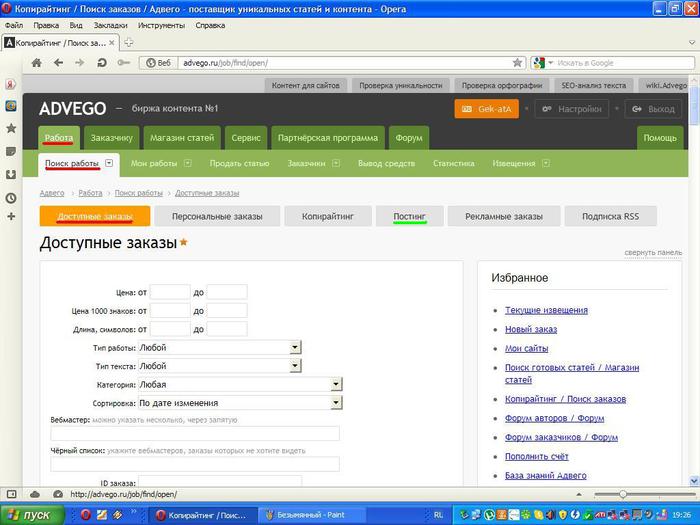700x525 pixels.
Task: Reload the page with the refresh icon
Action: pyautogui.click(x=102, y=63)
